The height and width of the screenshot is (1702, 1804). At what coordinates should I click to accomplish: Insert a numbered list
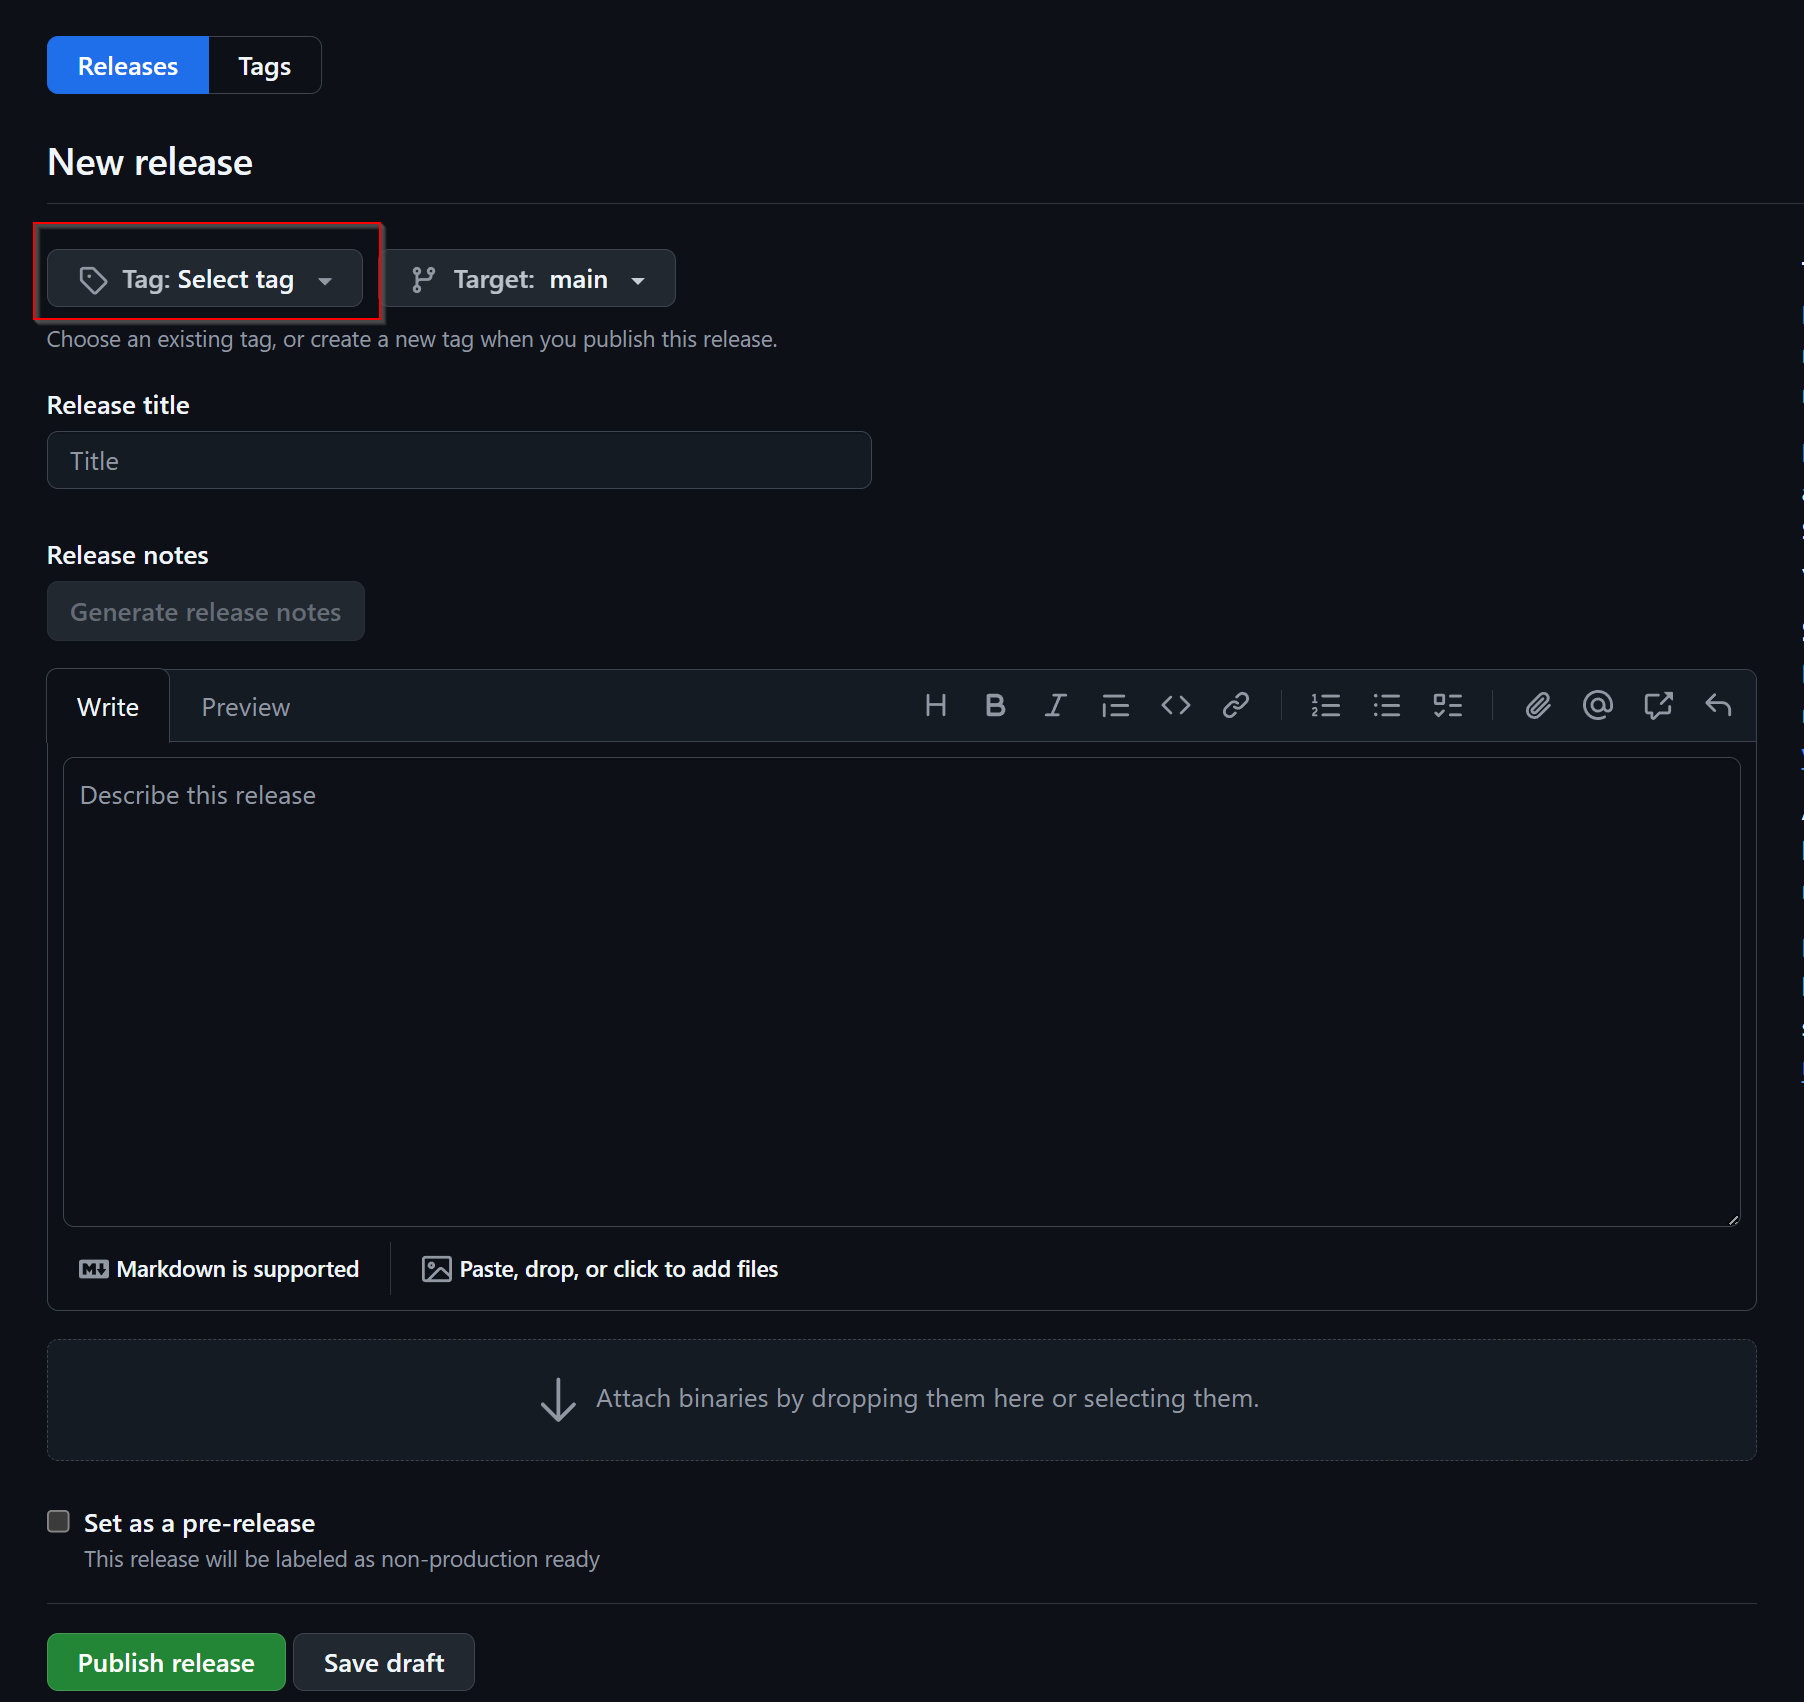tap(1325, 705)
